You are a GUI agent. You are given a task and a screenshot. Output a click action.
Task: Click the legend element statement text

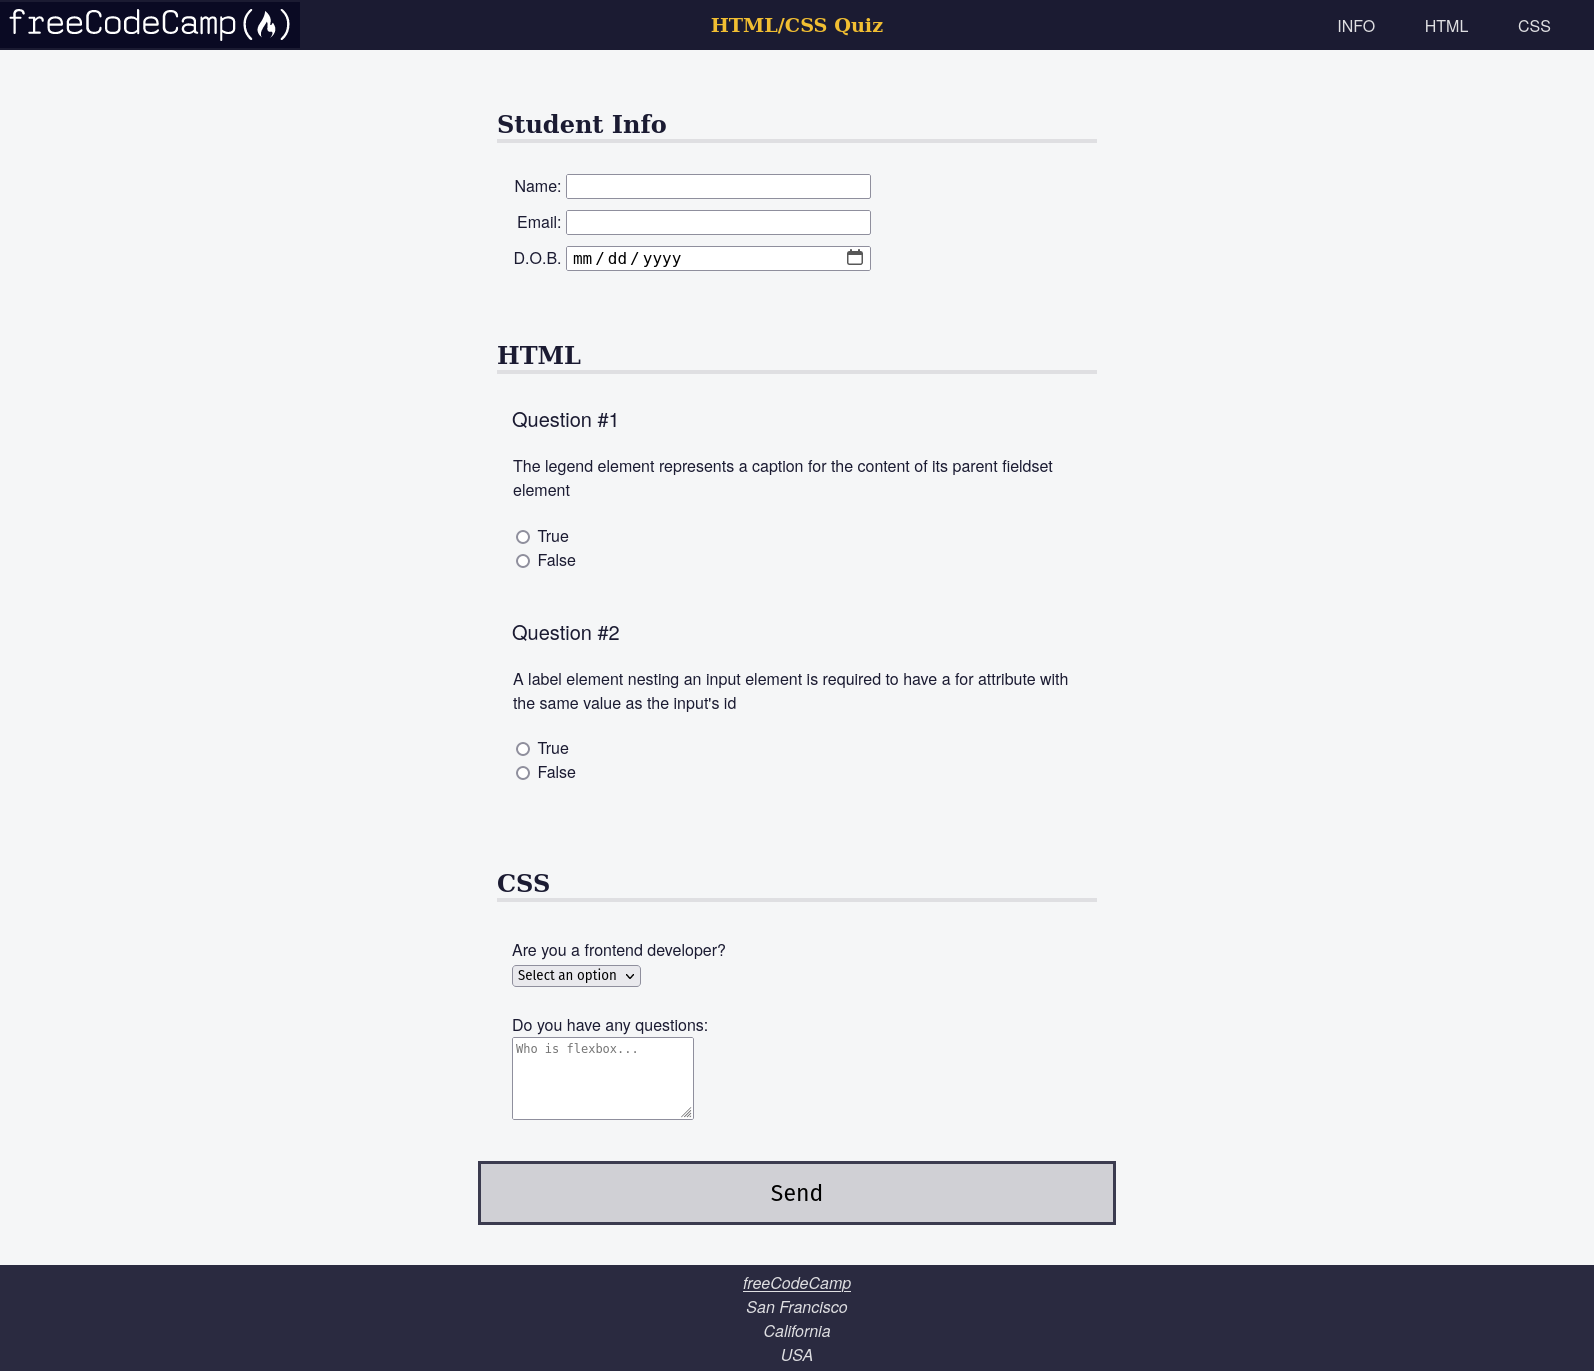click(783, 478)
